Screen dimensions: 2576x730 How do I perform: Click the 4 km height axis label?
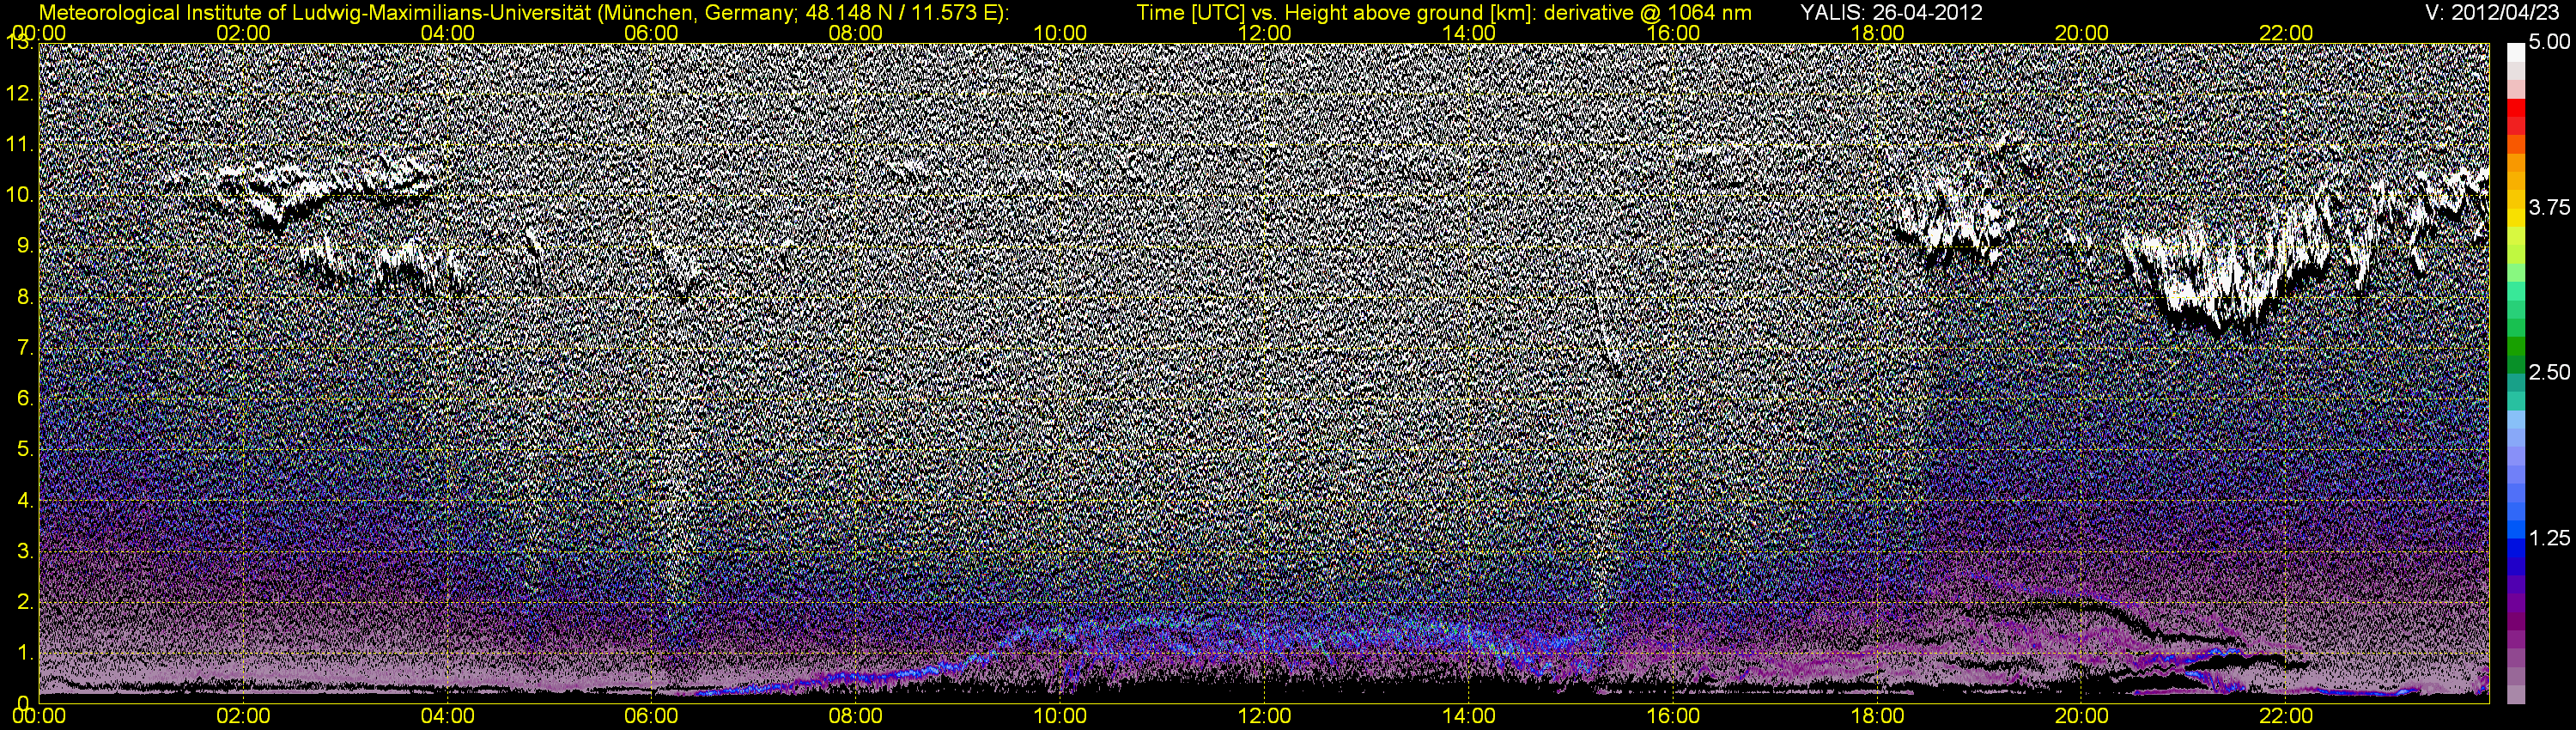pos(25,500)
